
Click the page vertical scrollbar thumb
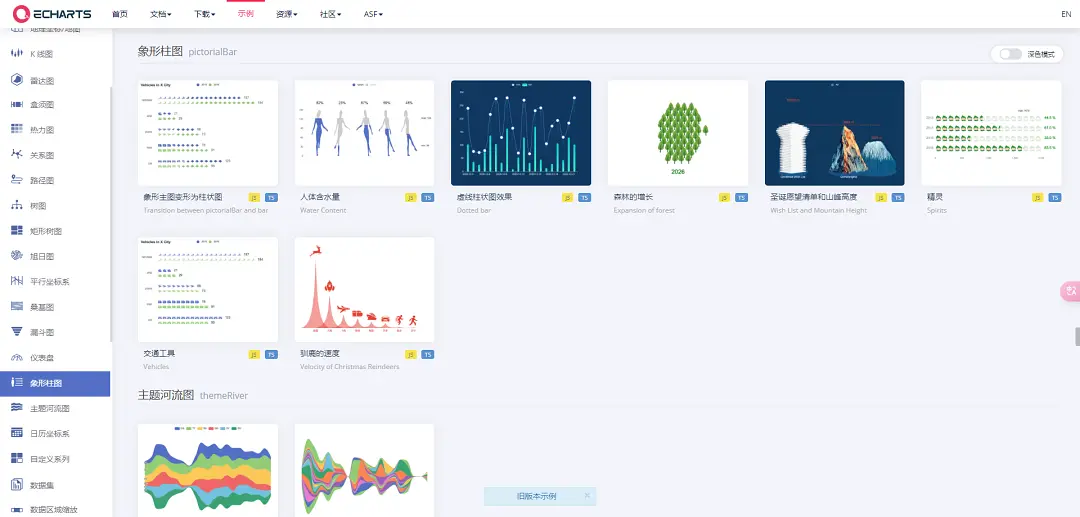tap(1077, 337)
